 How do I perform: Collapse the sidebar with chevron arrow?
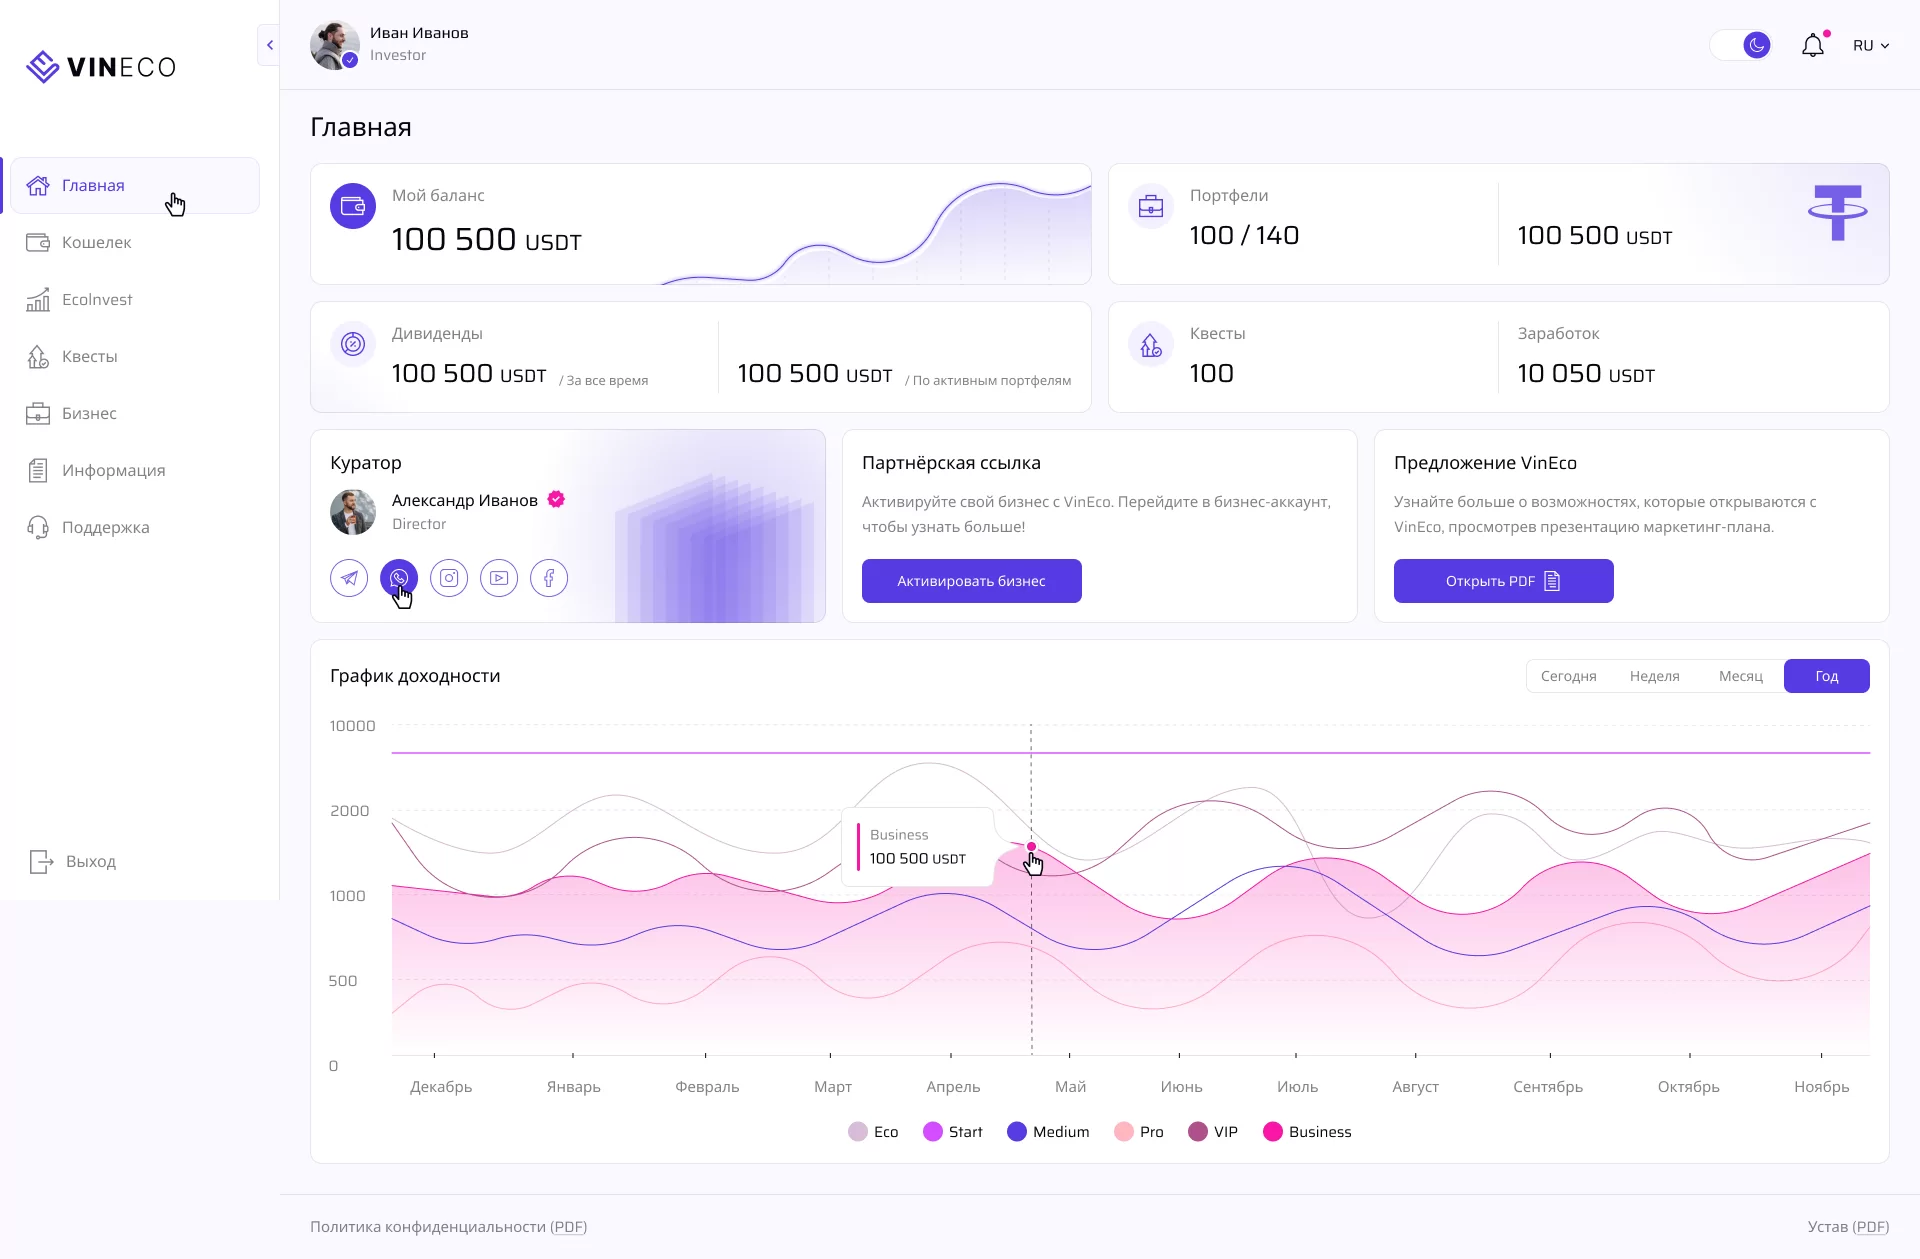point(269,45)
